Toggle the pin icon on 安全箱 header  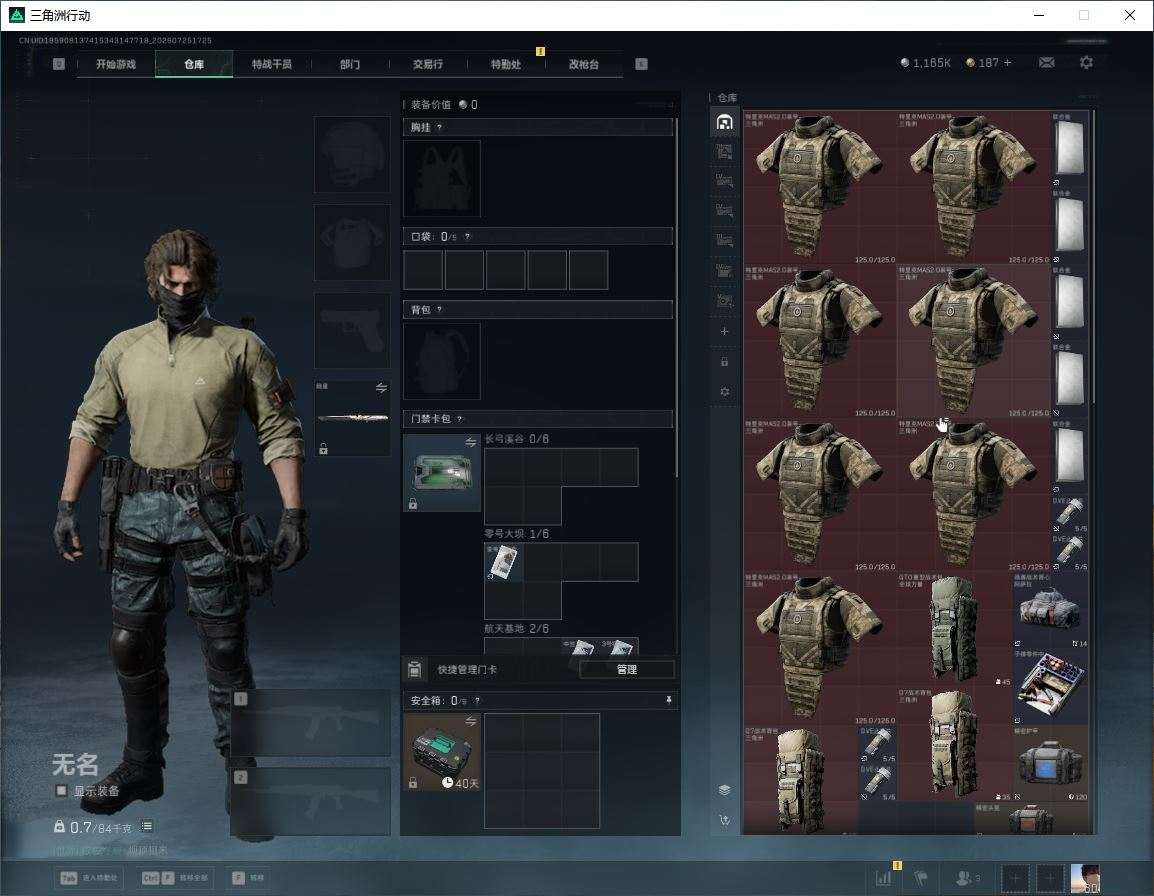click(x=668, y=700)
